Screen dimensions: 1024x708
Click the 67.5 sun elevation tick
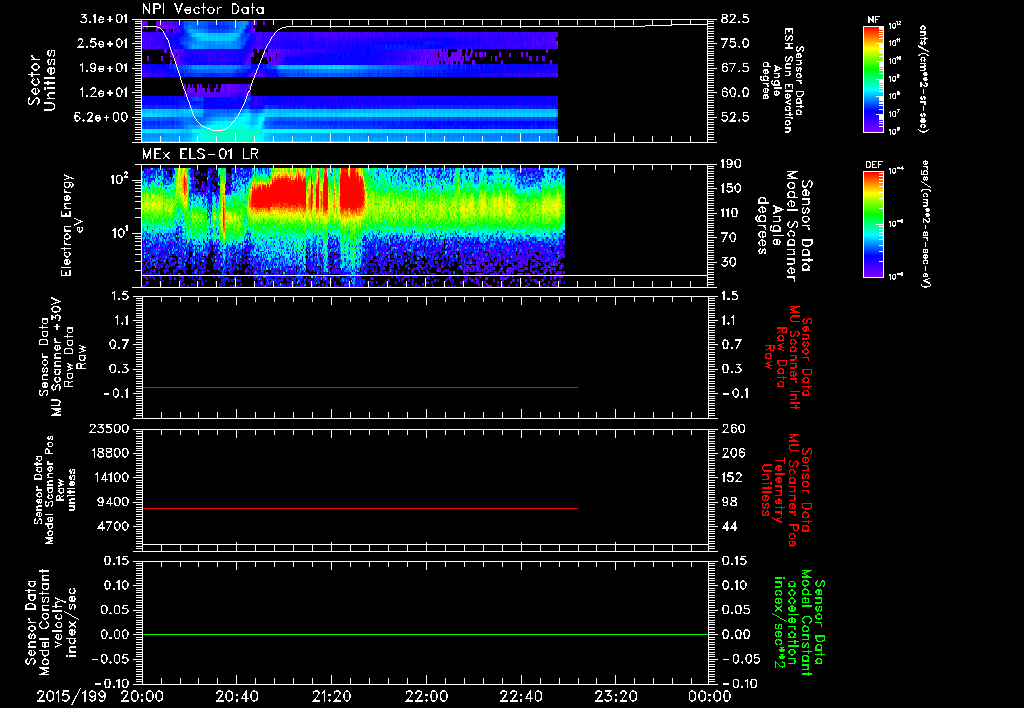point(735,68)
